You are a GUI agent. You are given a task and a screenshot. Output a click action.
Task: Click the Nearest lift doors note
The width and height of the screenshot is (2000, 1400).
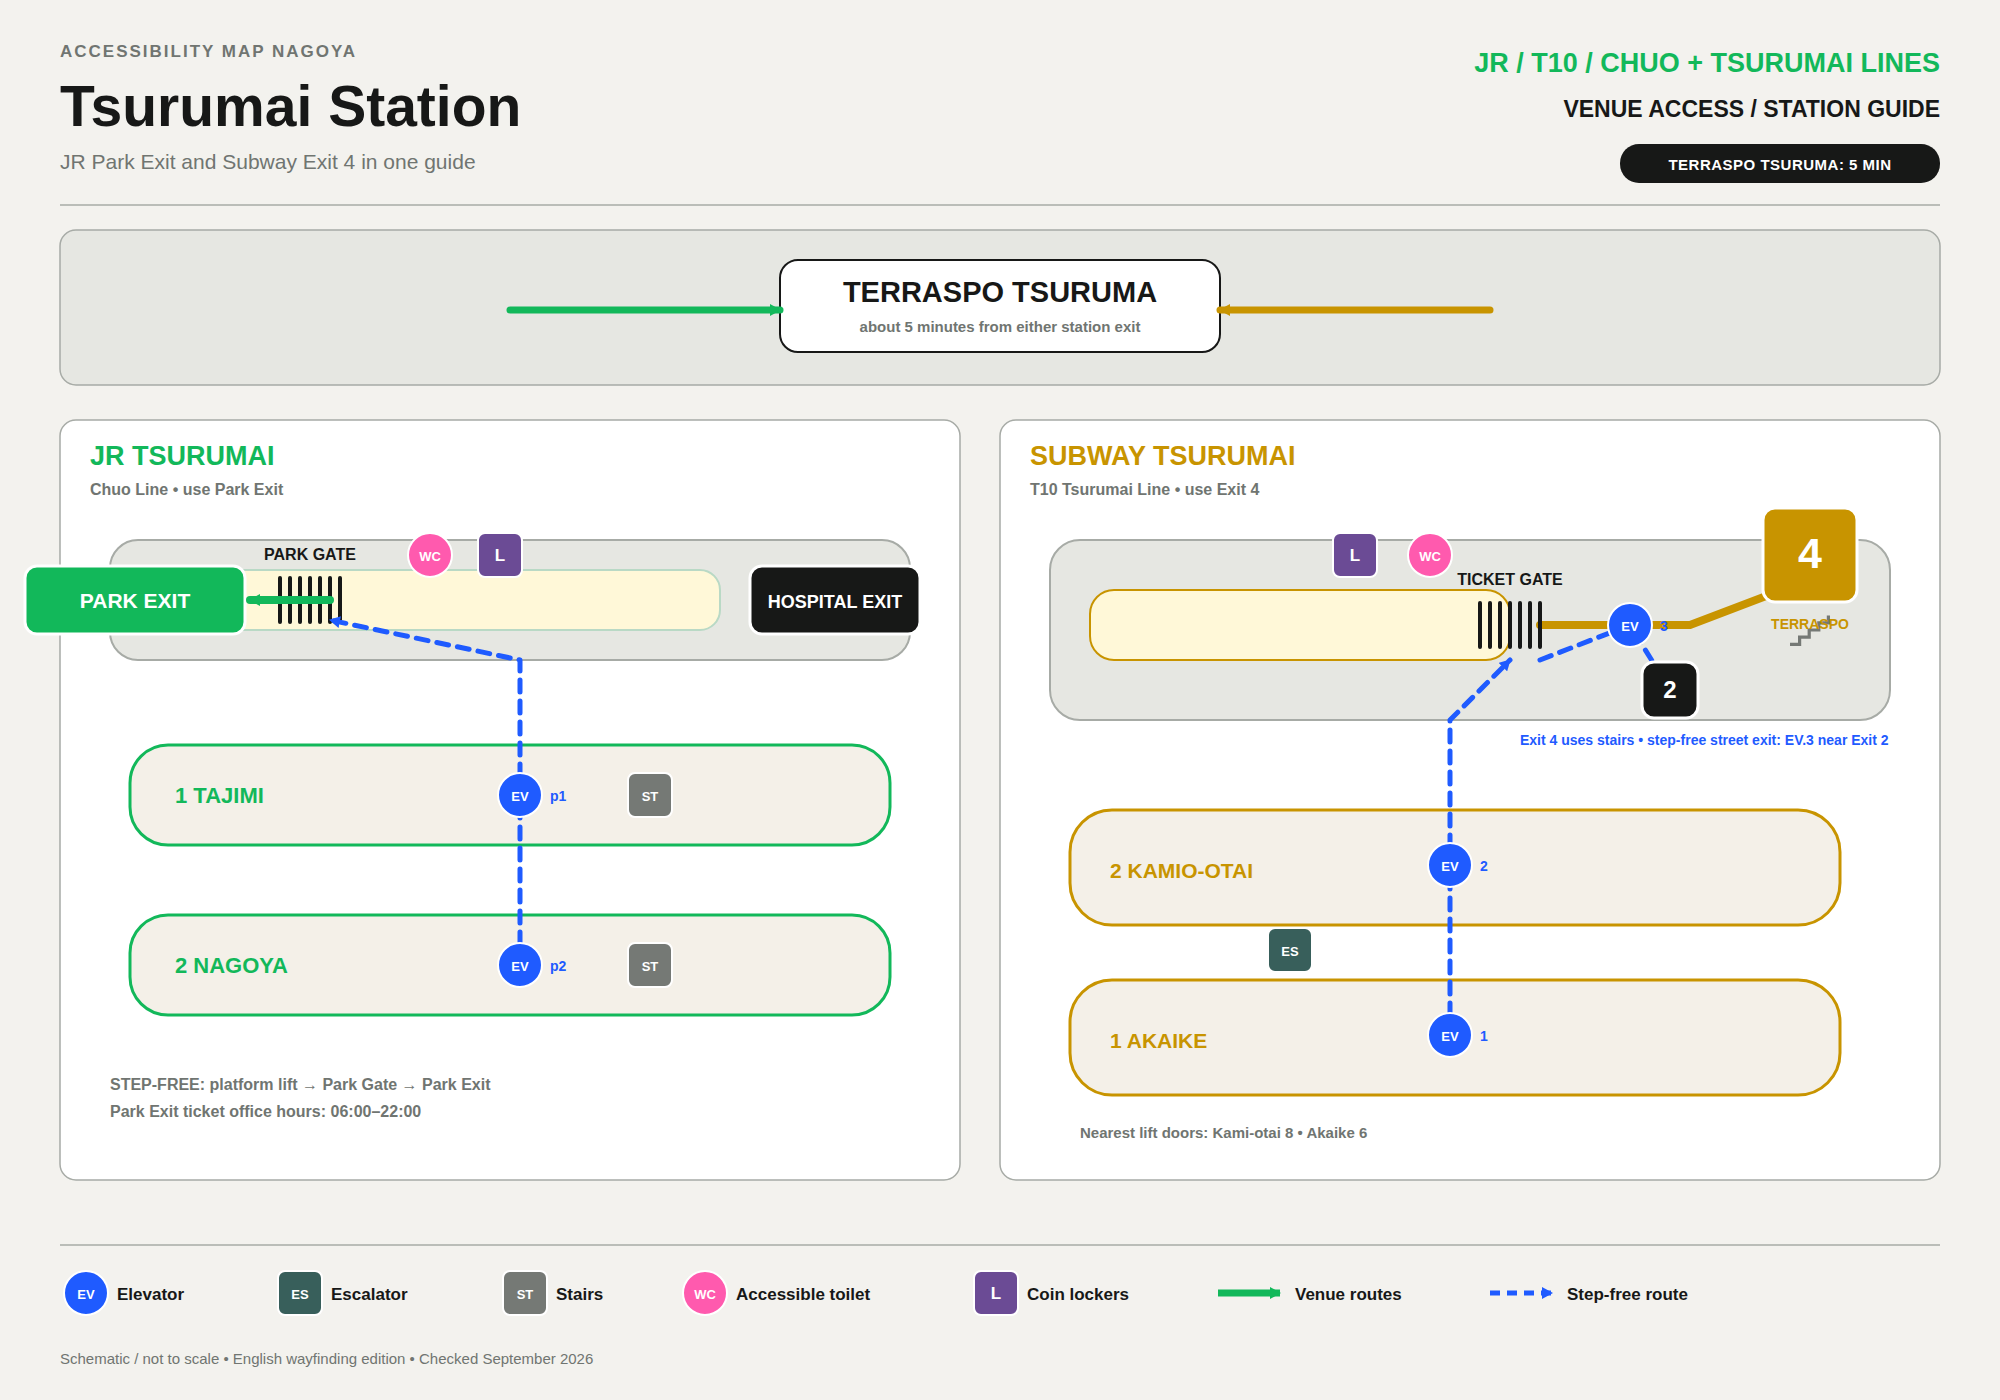coord(1223,1133)
